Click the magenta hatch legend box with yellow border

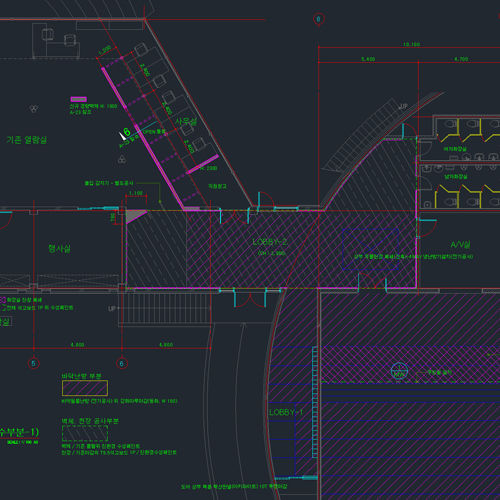(85, 388)
